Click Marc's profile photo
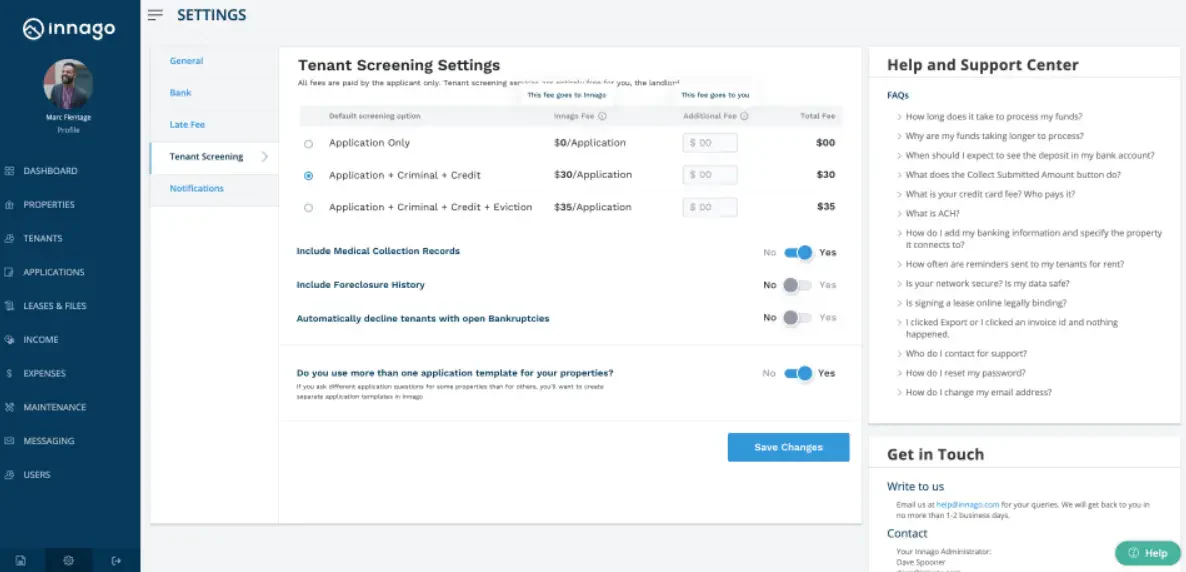 click(x=68, y=84)
